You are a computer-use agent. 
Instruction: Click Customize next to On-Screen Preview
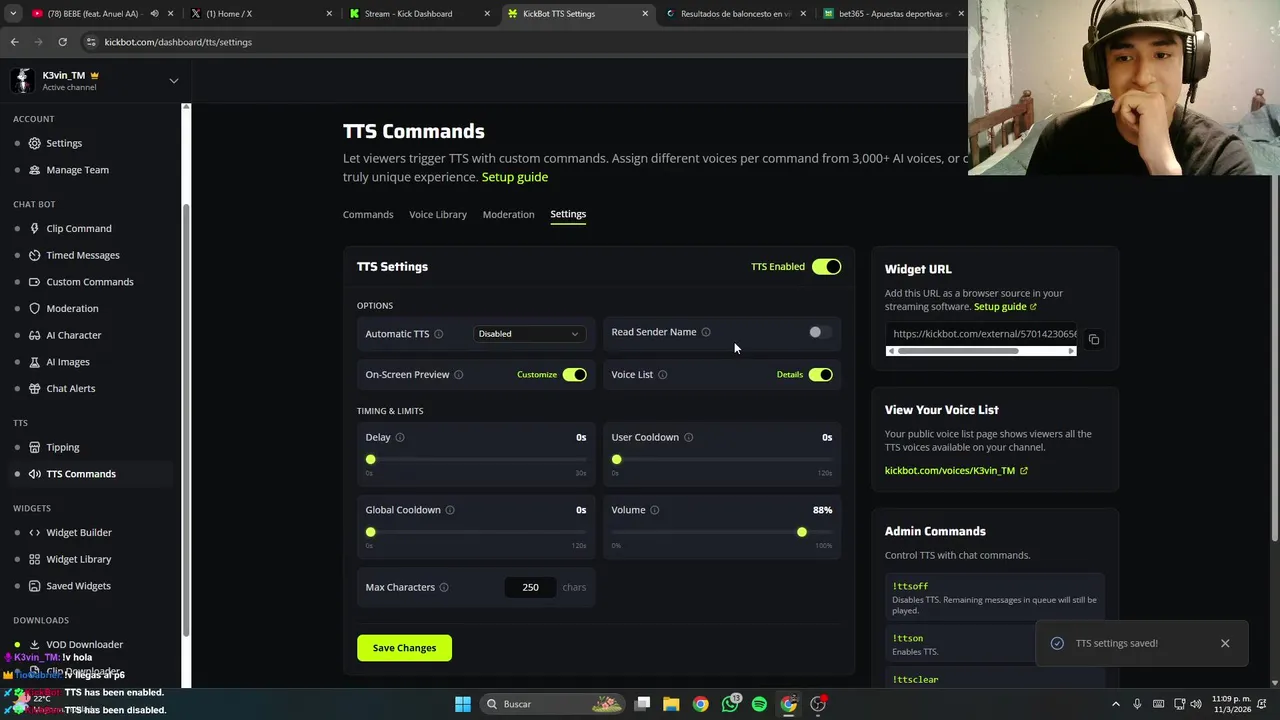click(537, 375)
